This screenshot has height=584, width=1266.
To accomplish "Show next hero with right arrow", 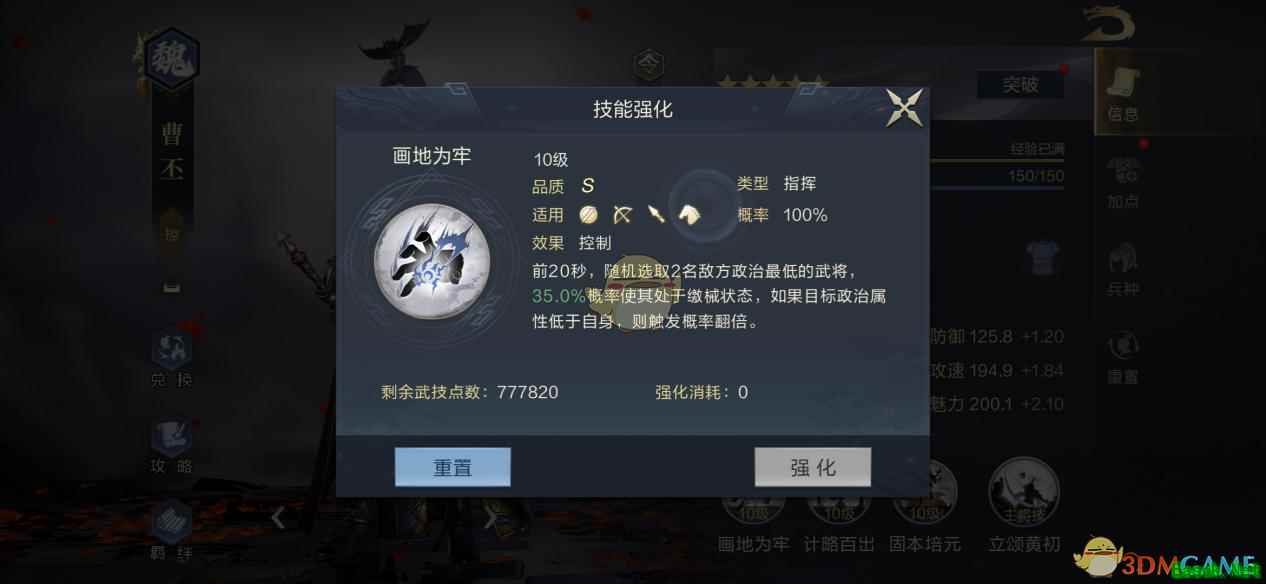I will (x=490, y=517).
